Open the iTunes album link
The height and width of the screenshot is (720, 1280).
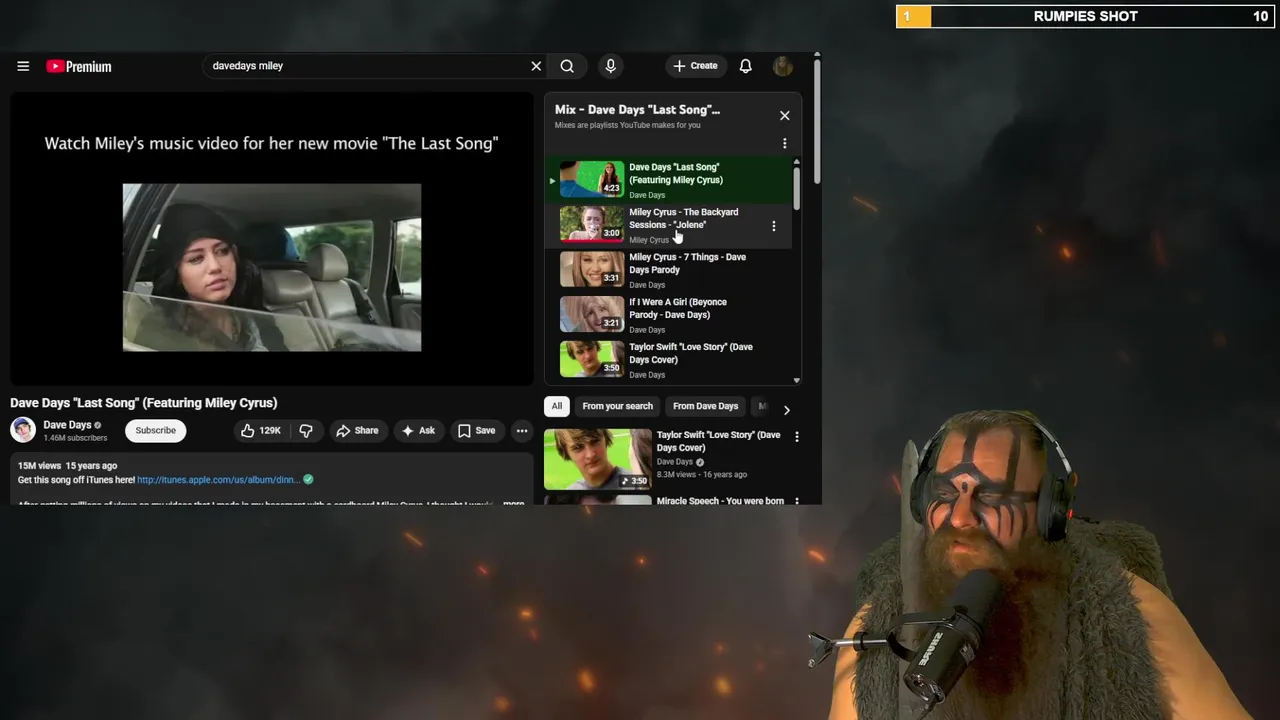tap(218, 480)
